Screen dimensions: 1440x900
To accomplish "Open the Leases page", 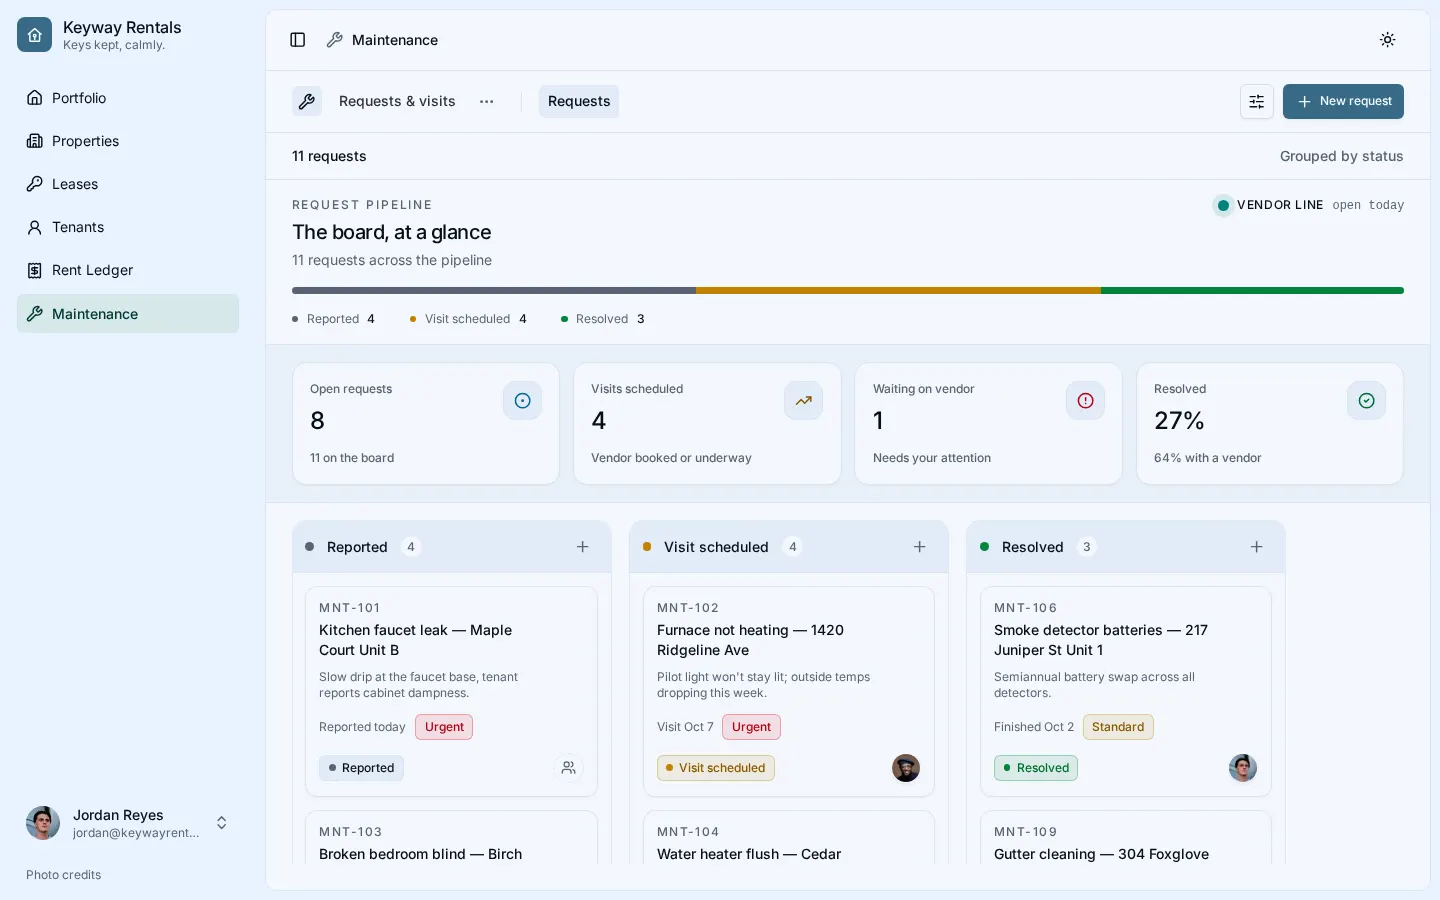I will point(128,184).
